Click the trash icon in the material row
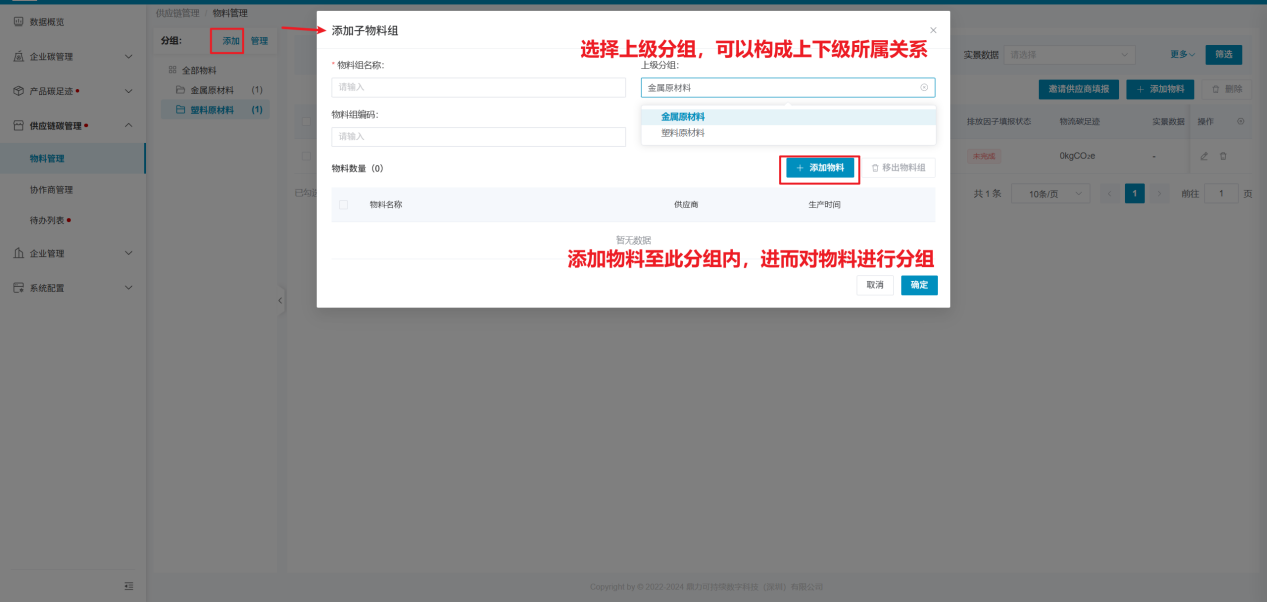This screenshot has height=602, width=1267. click(x=1223, y=156)
